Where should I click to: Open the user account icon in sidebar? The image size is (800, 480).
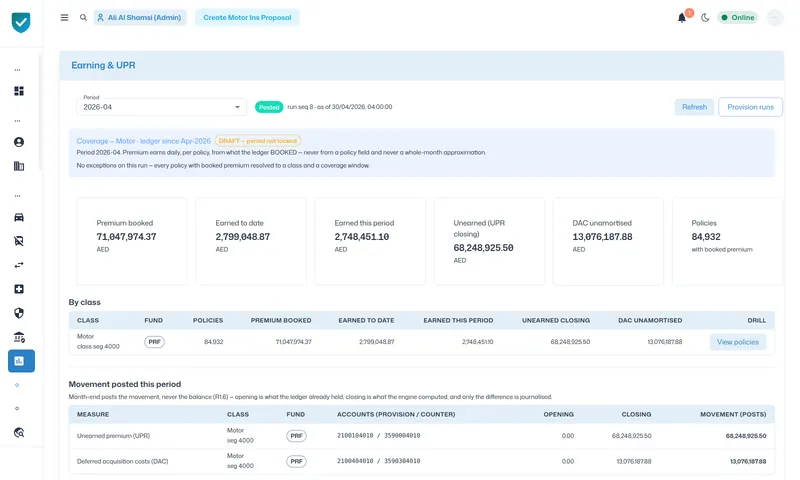(19, 142)
